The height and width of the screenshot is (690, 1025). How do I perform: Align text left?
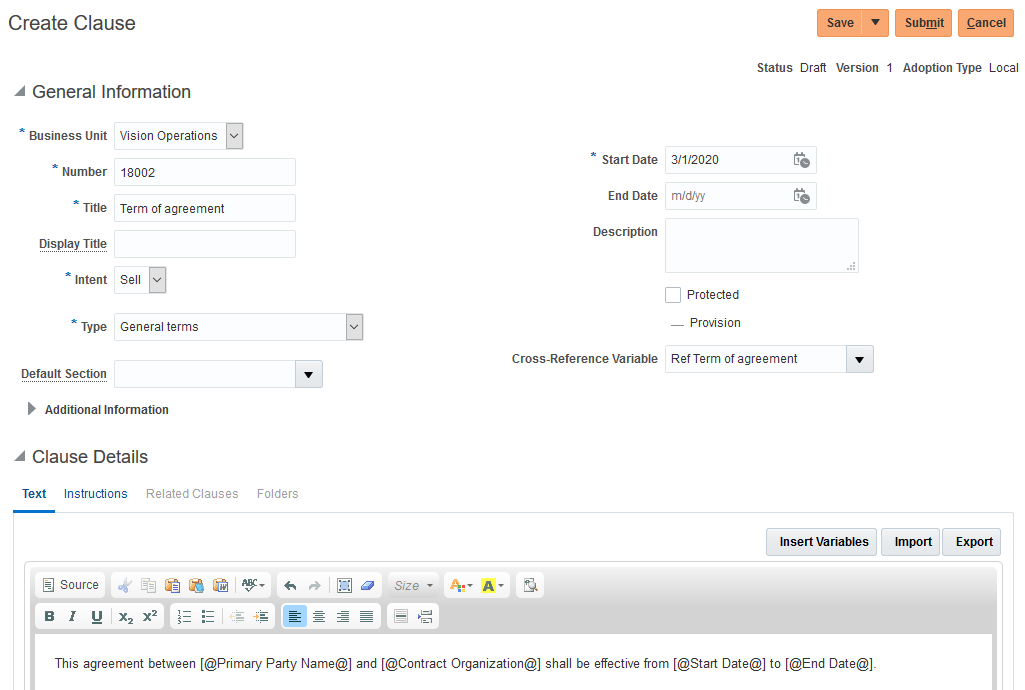[295, 616]
